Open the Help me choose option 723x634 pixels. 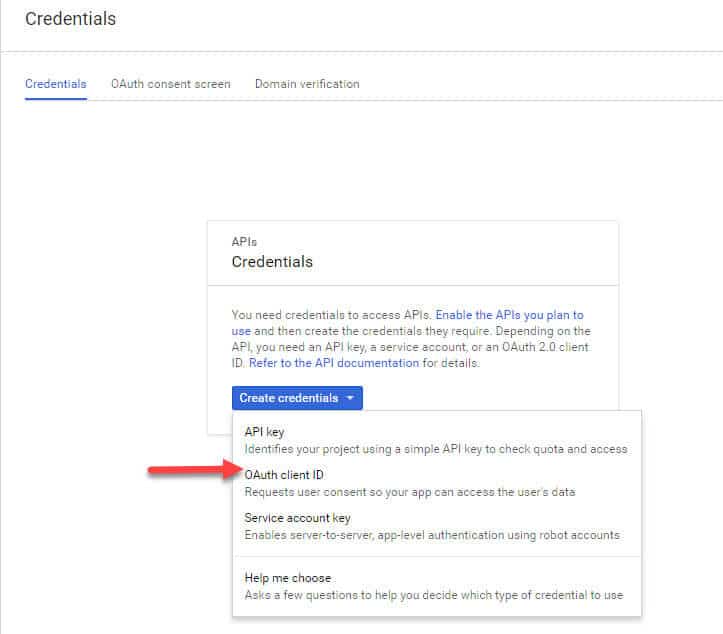coord(437,586)
